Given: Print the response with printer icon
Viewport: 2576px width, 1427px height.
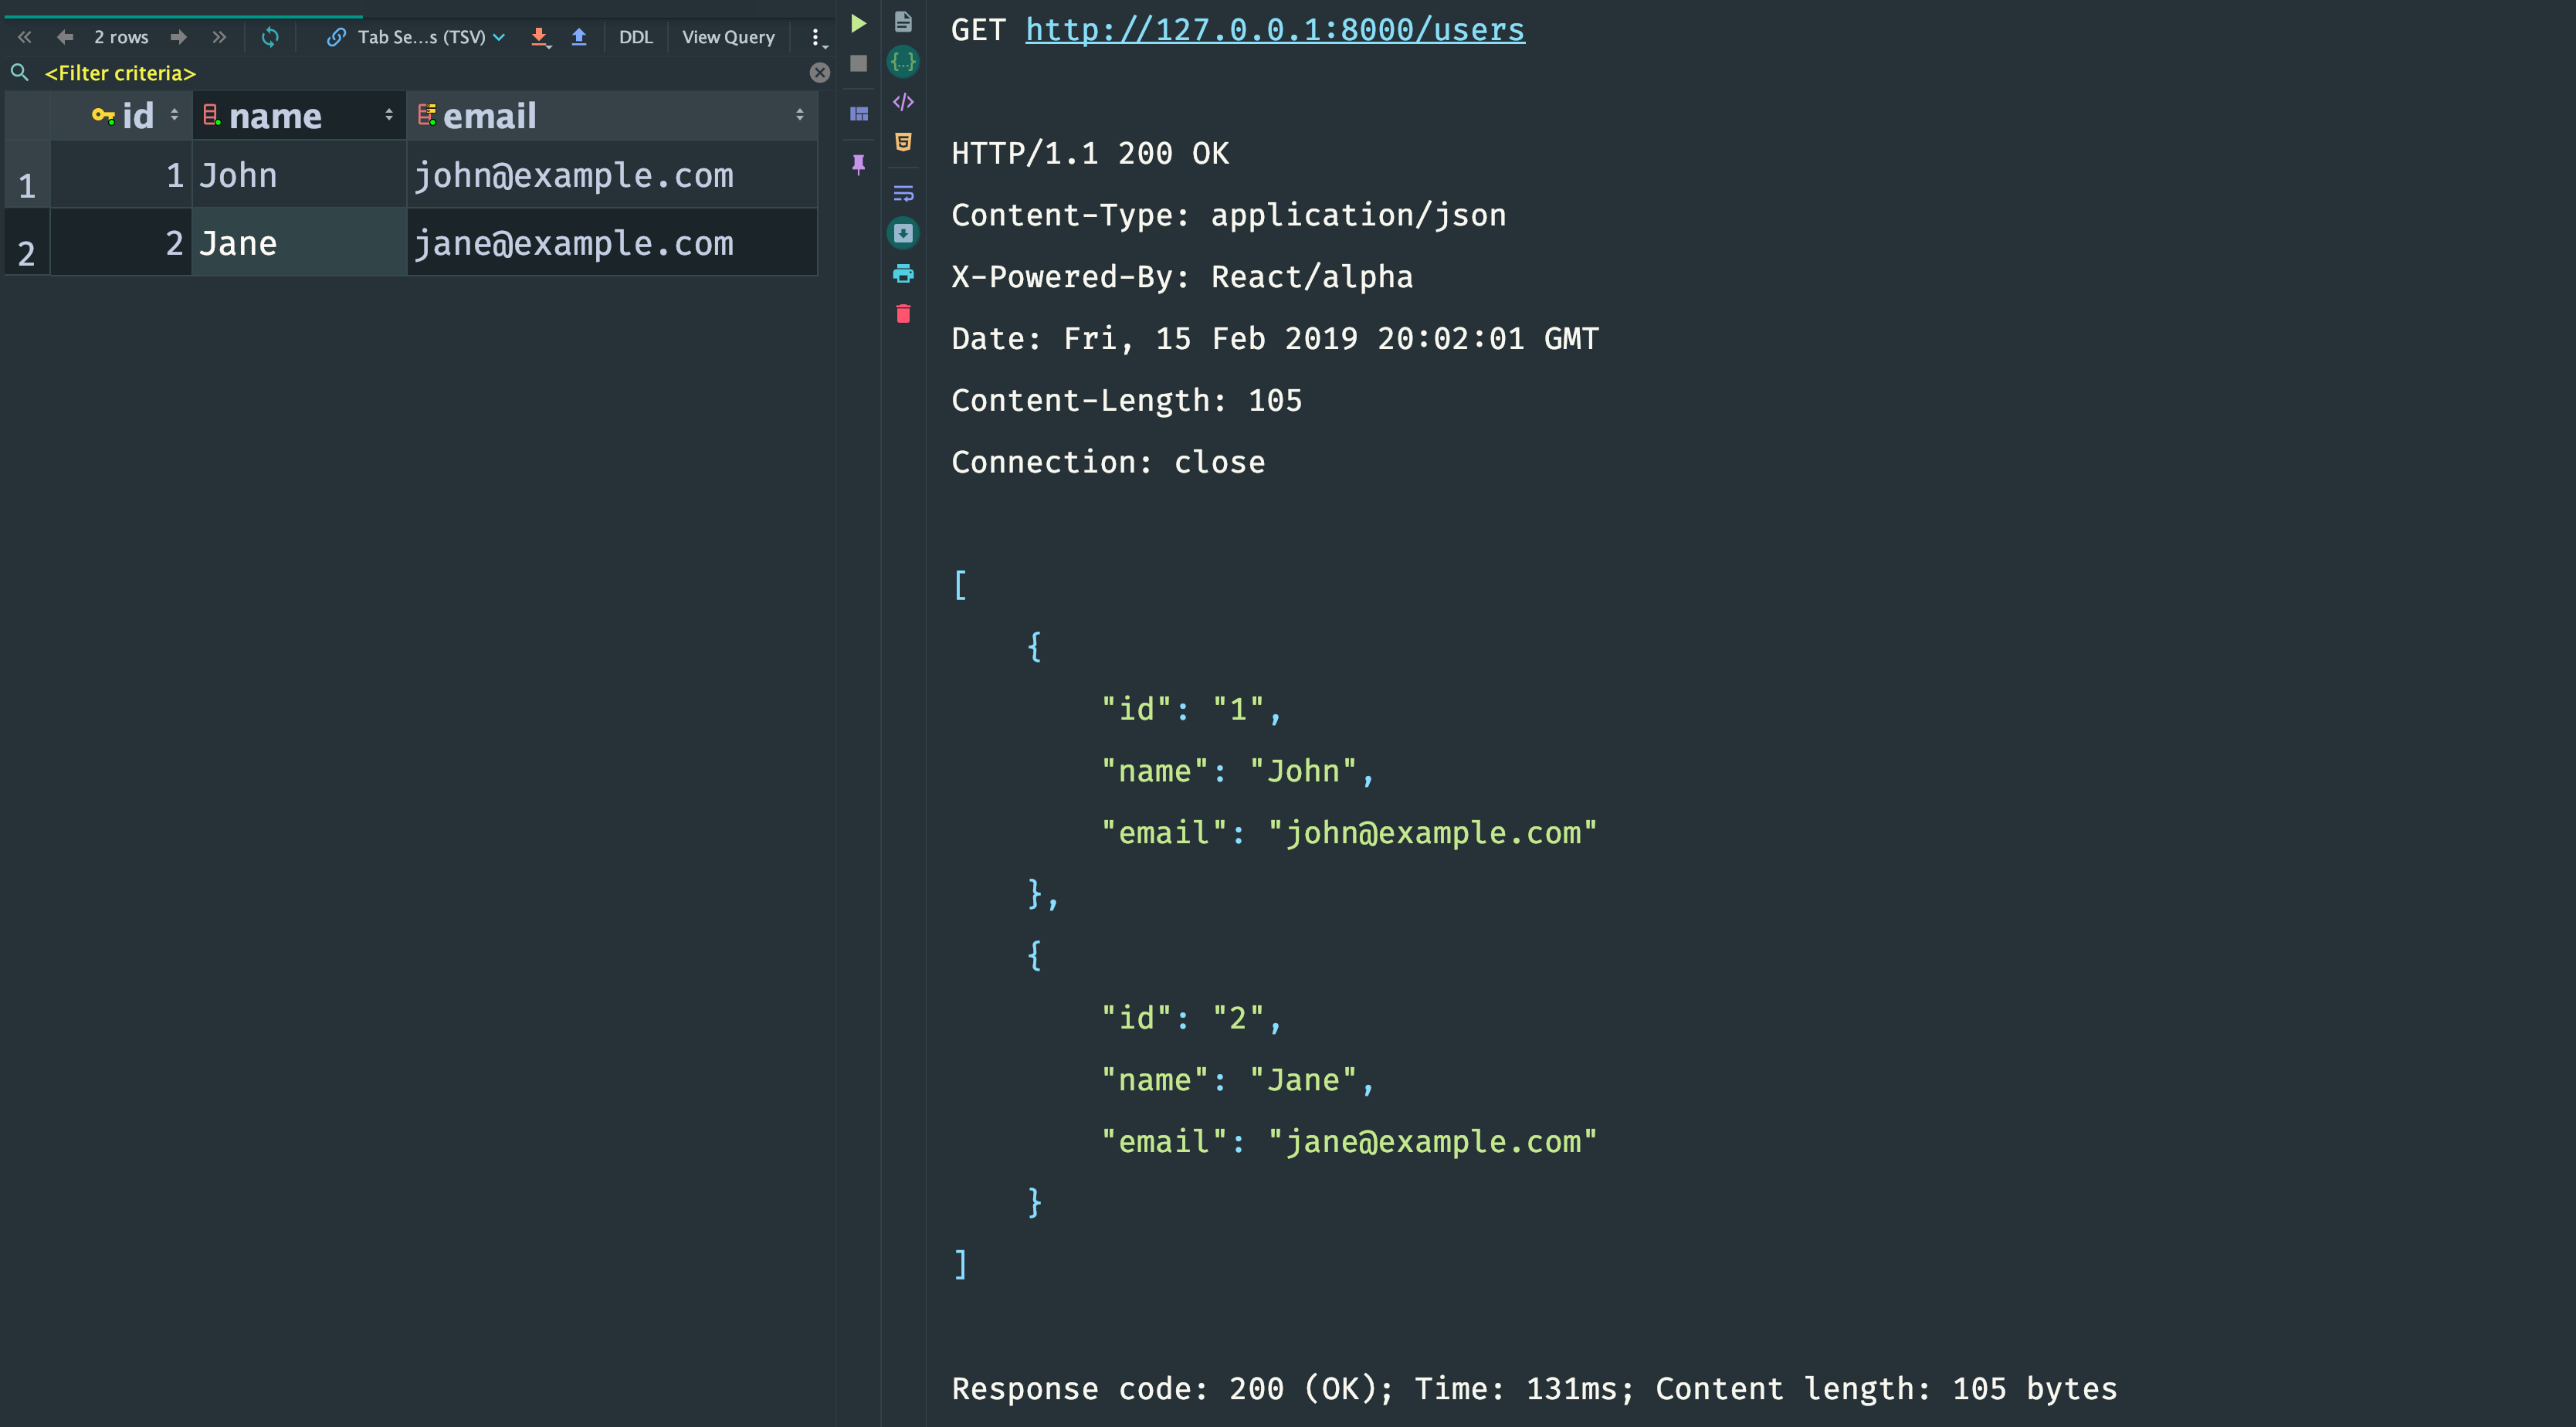Looking at the screenshot, I should (903, 273).
